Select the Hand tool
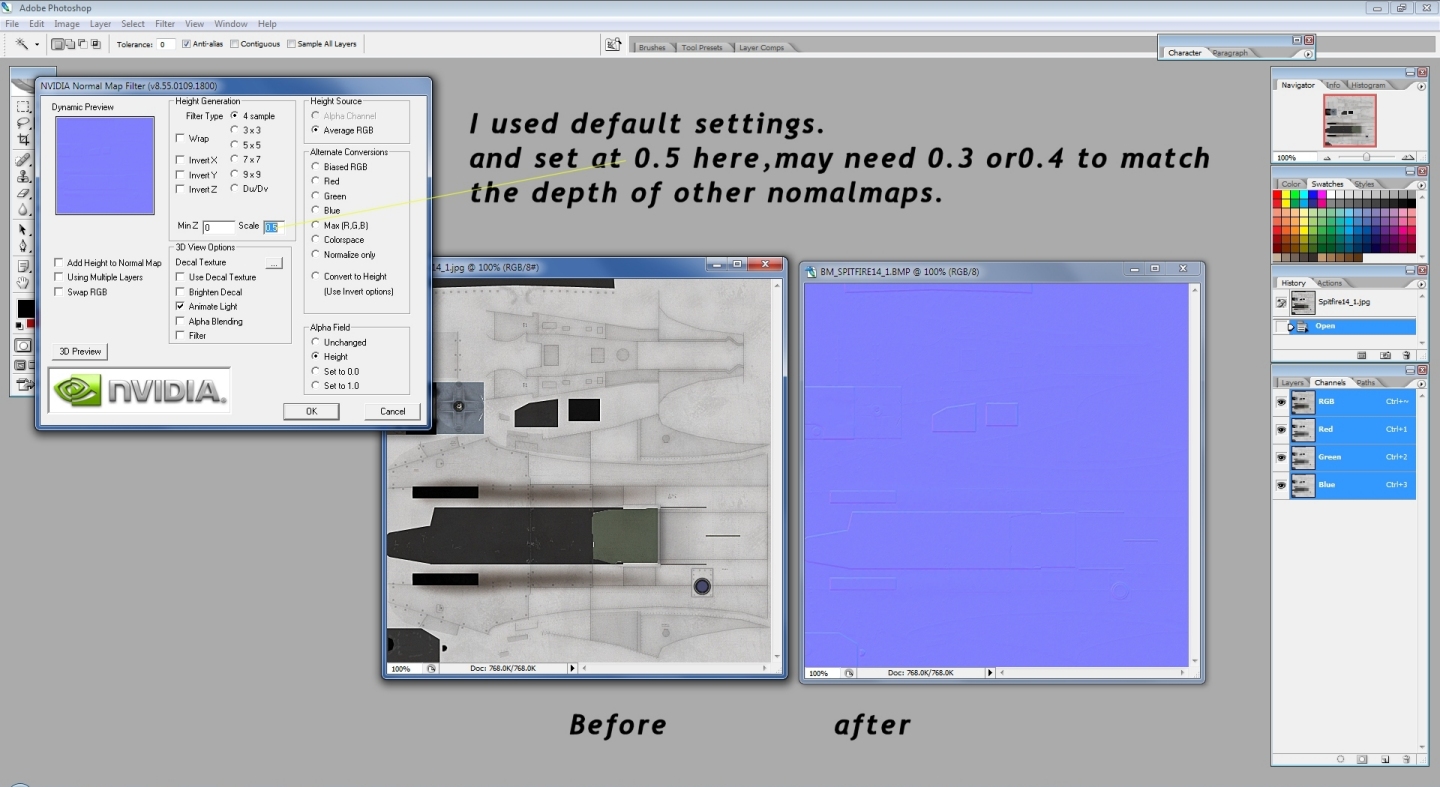 [23, 284]
